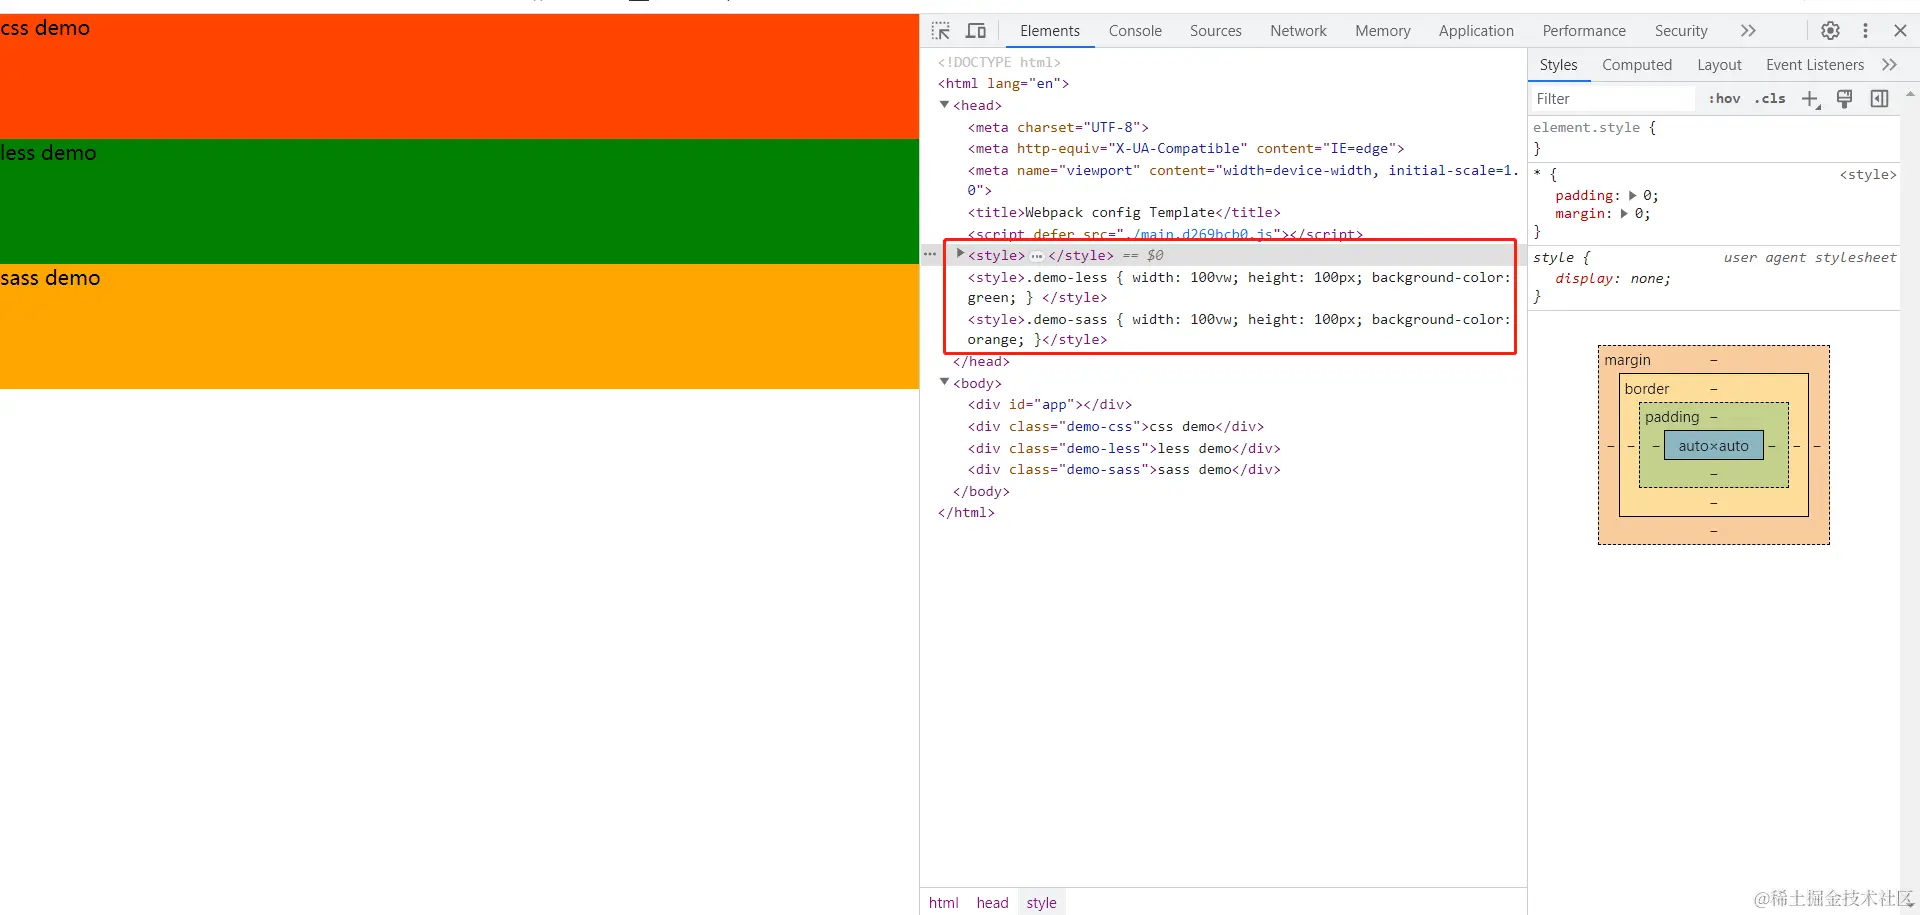Viewport: 1920px width, 915px height.
Task: Click the styles pane scrollbar up arrow
Action: 1910,94
